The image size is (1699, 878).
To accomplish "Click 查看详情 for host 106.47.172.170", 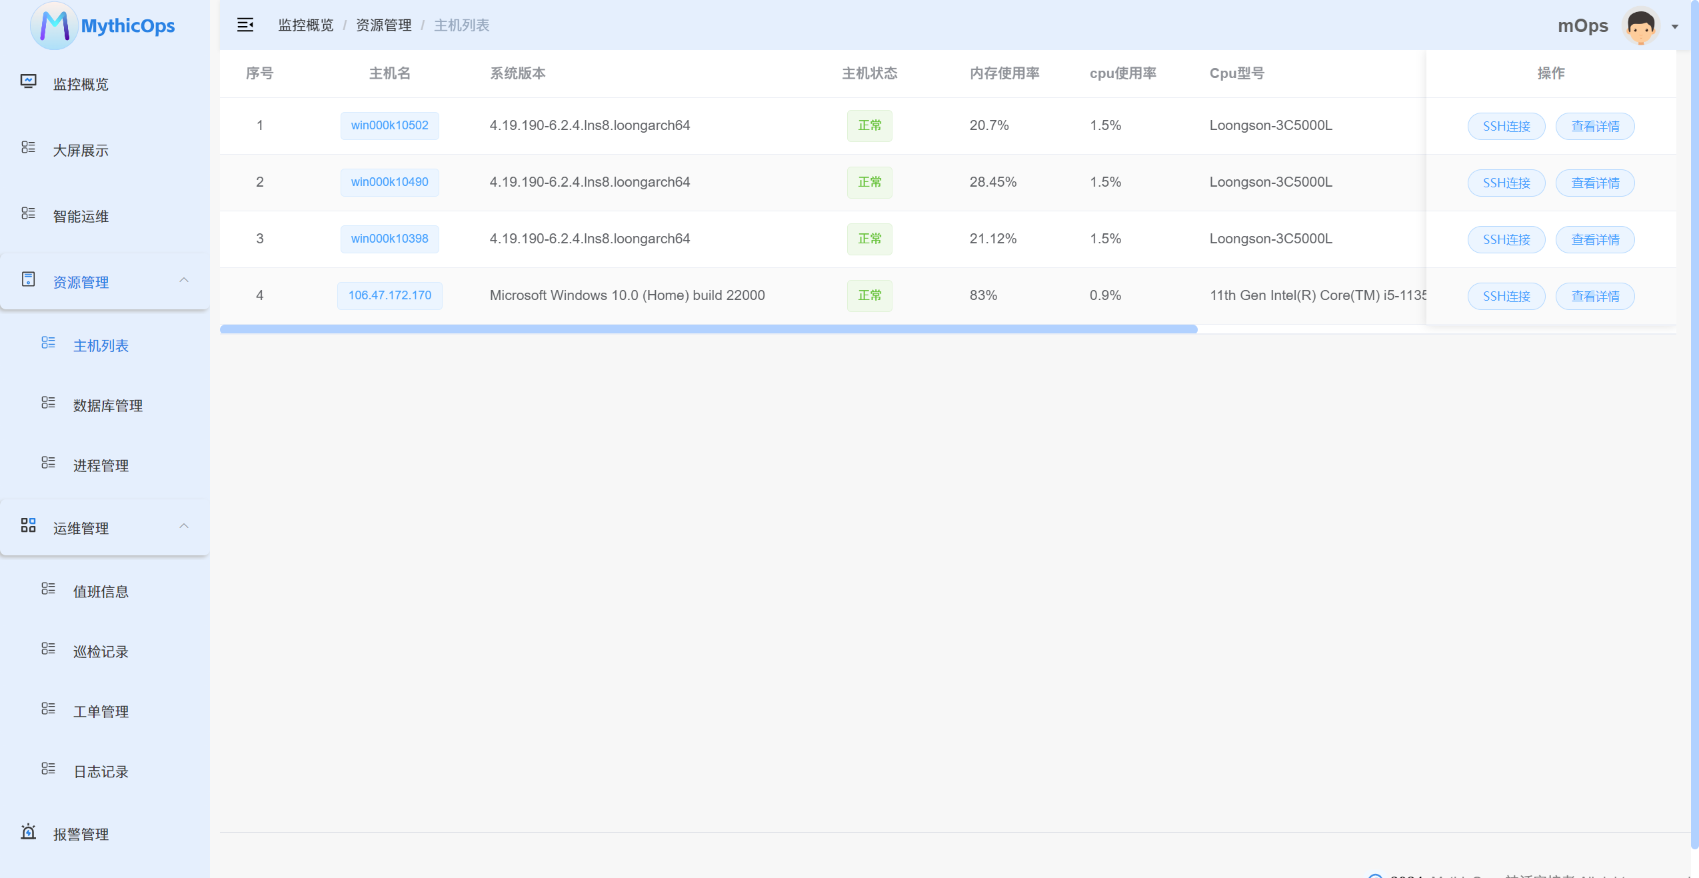I will [x=1595, y=296].
